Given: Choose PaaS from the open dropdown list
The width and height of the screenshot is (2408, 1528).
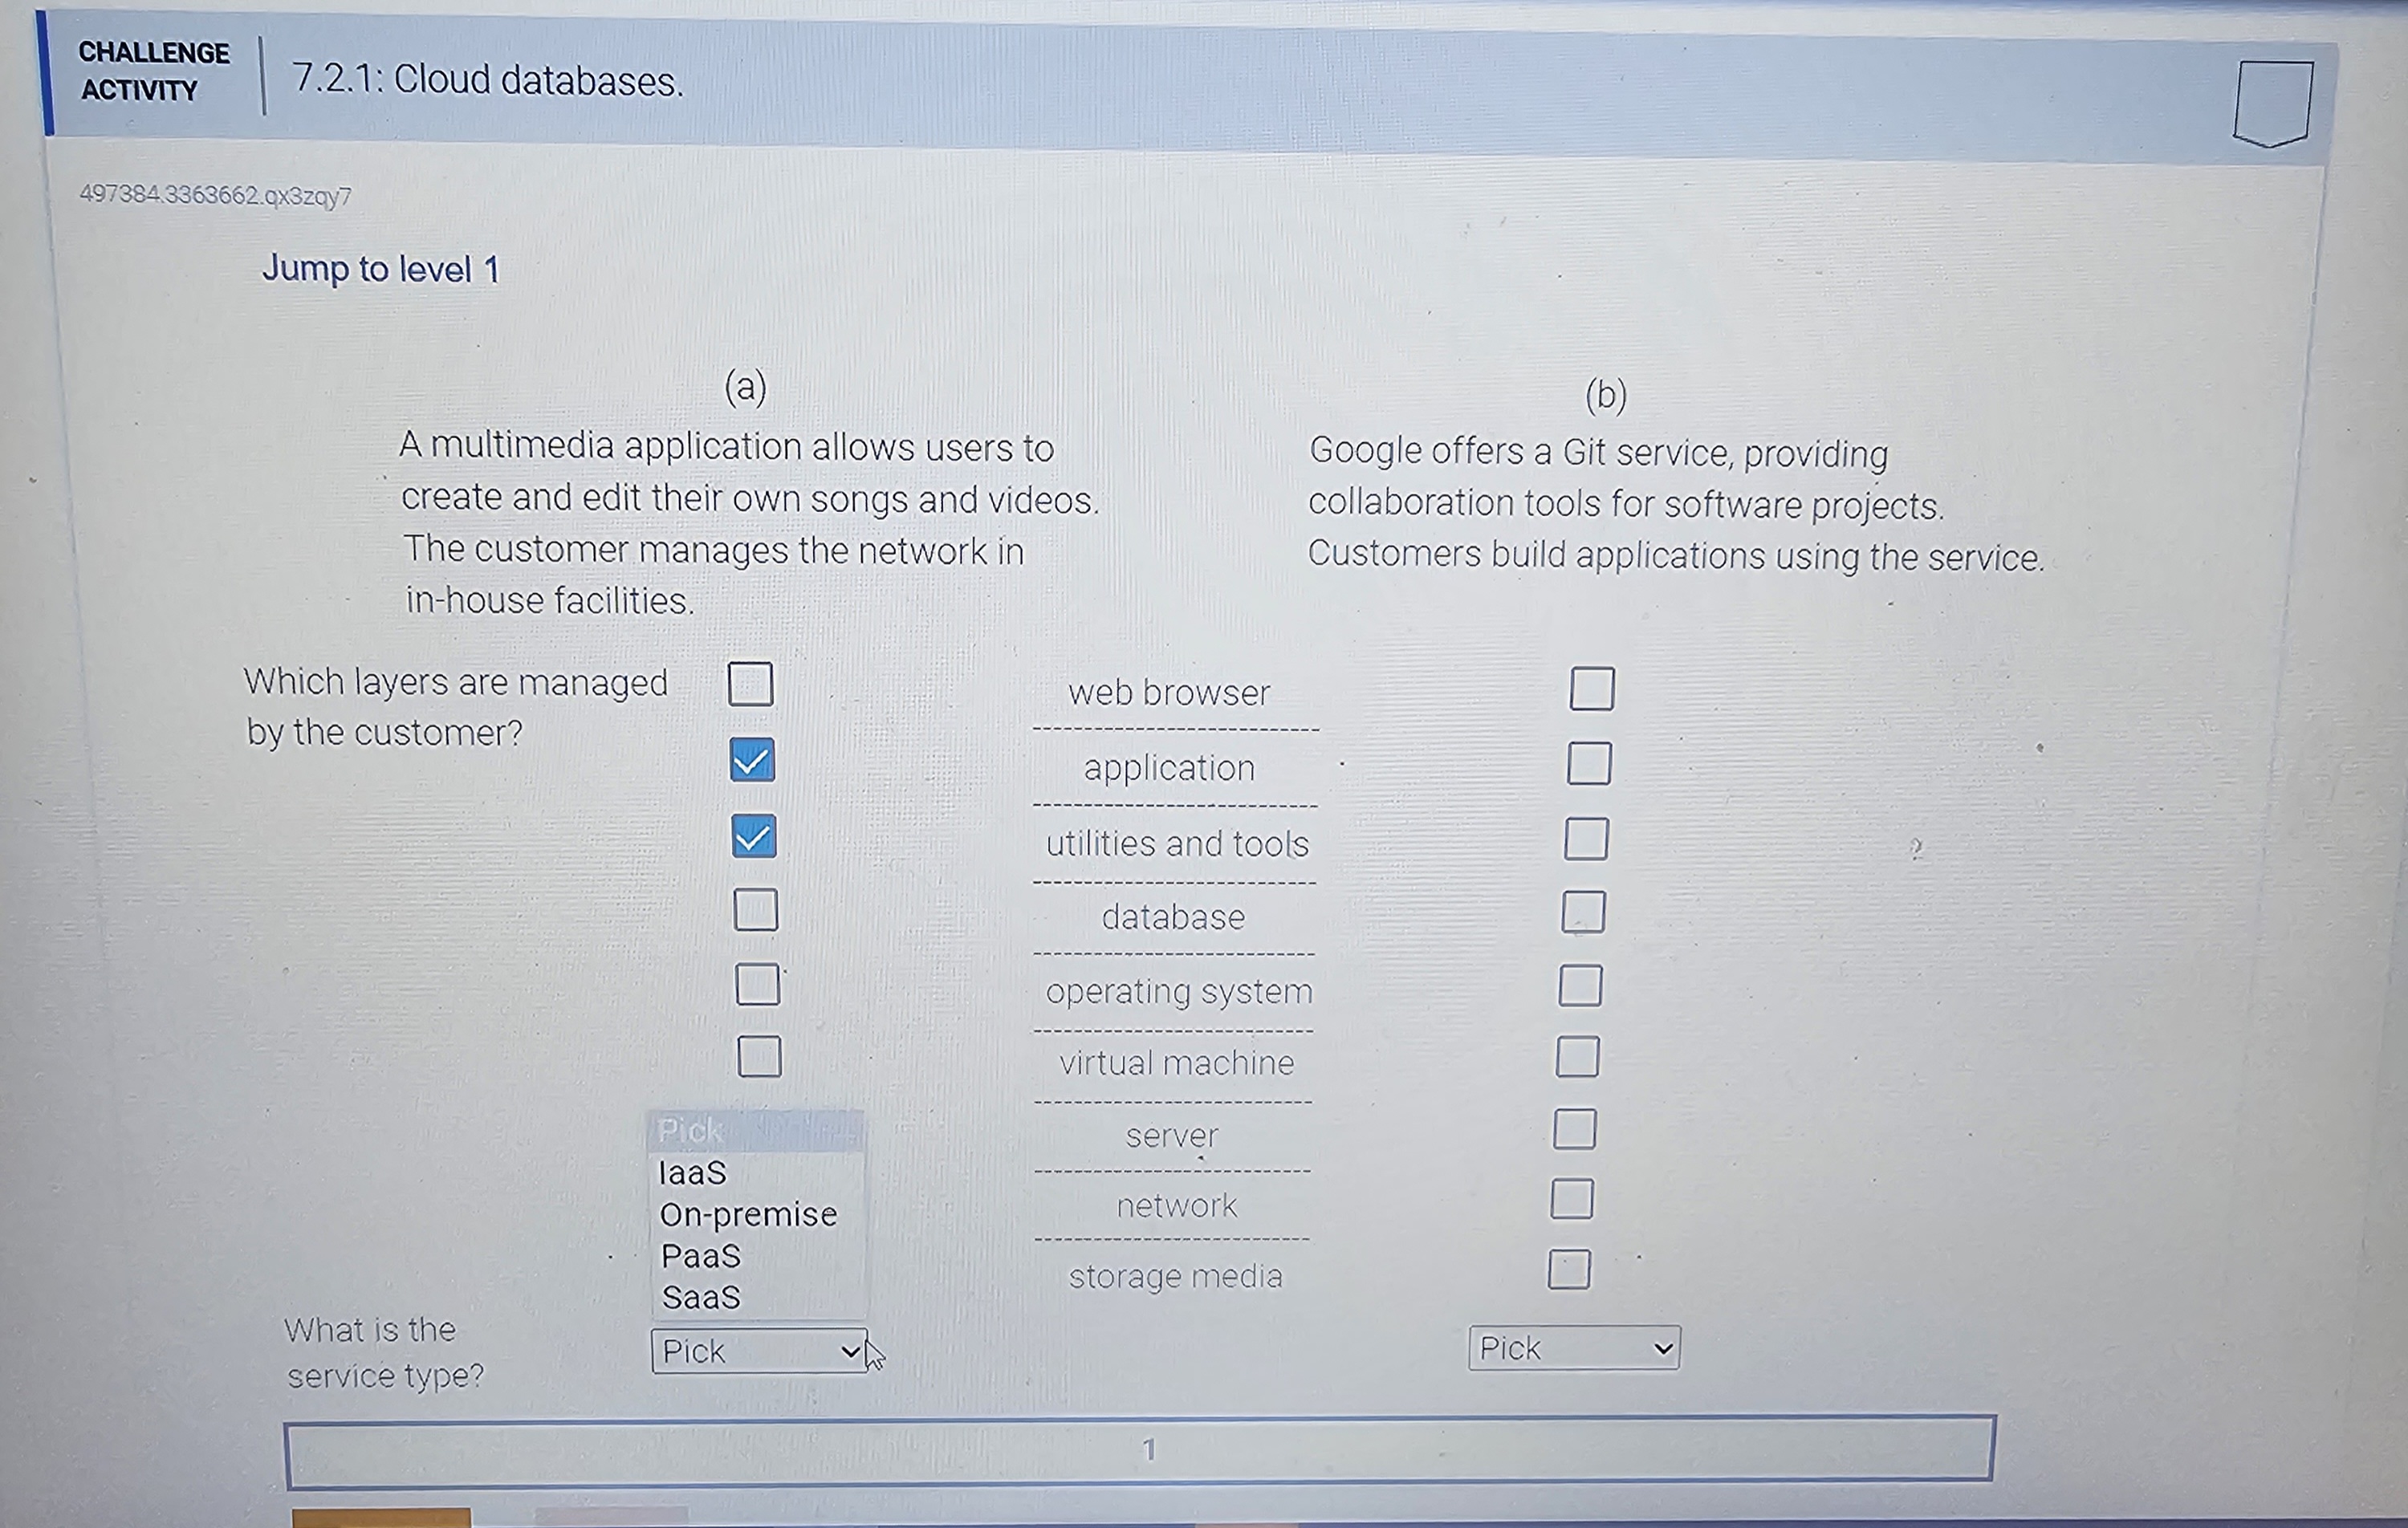Looking at the screenshot, I should click(x=757, y=1256).
